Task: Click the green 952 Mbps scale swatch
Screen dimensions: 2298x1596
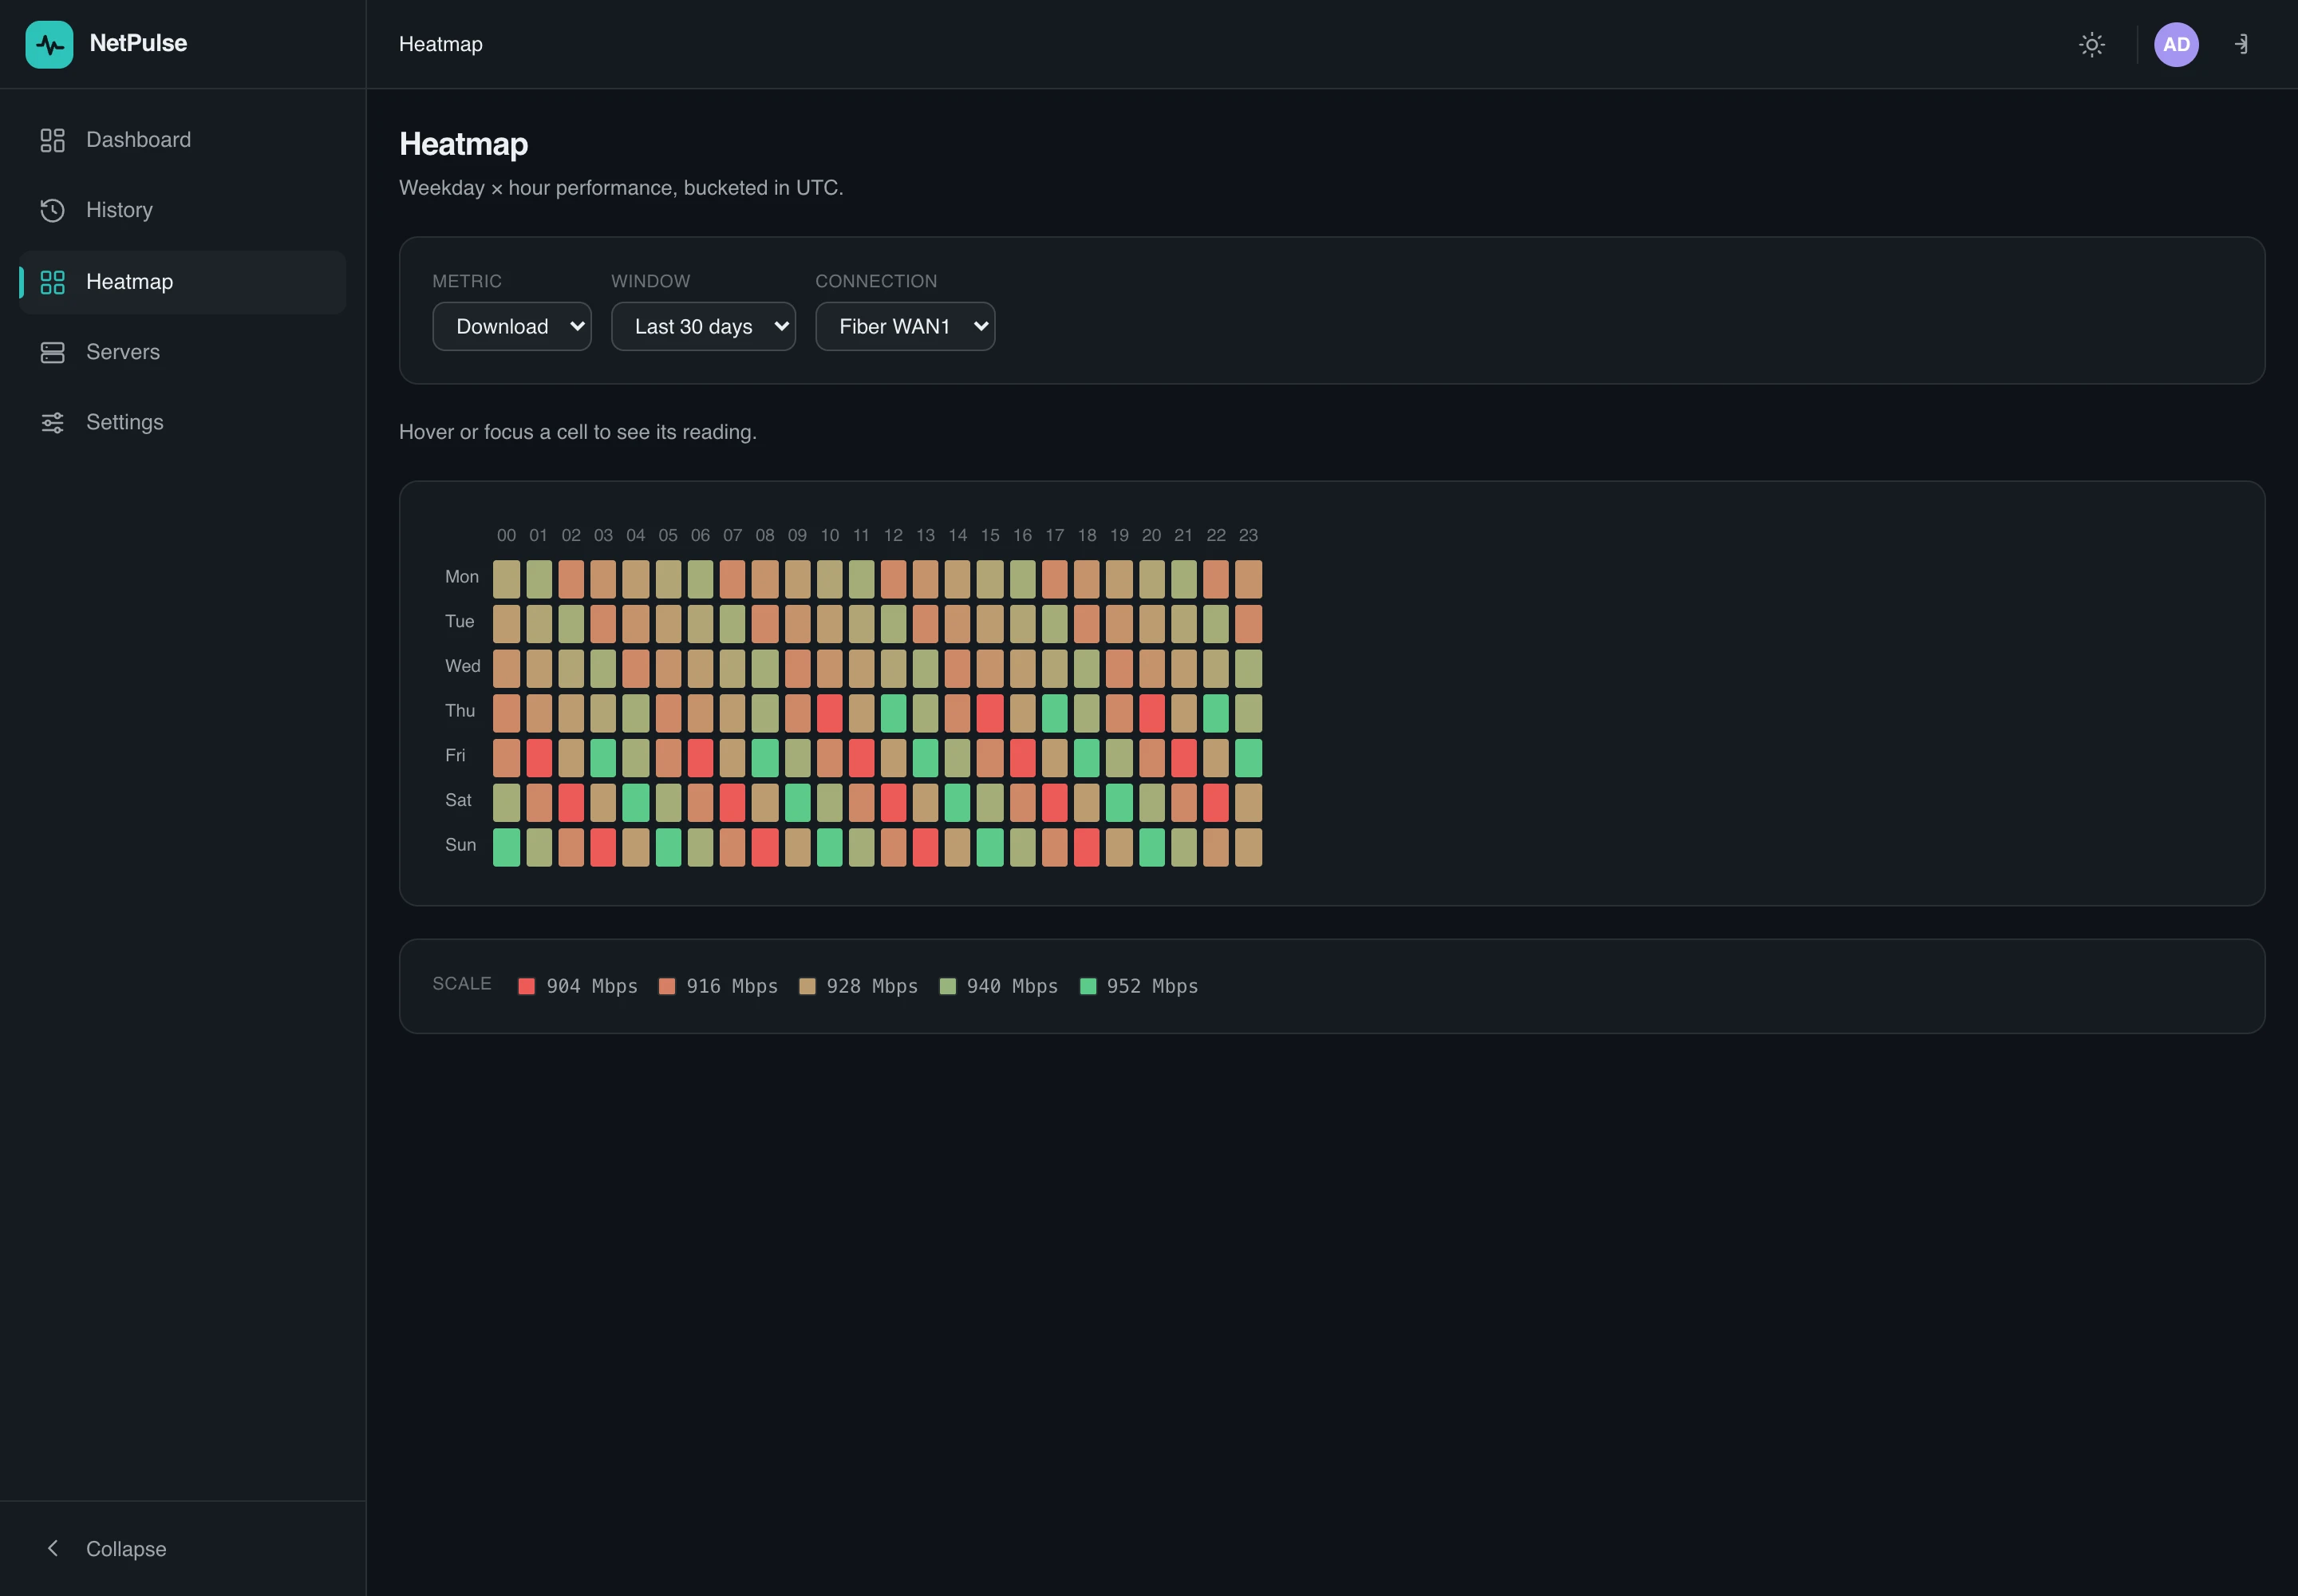Action: tap(1088, 987)
